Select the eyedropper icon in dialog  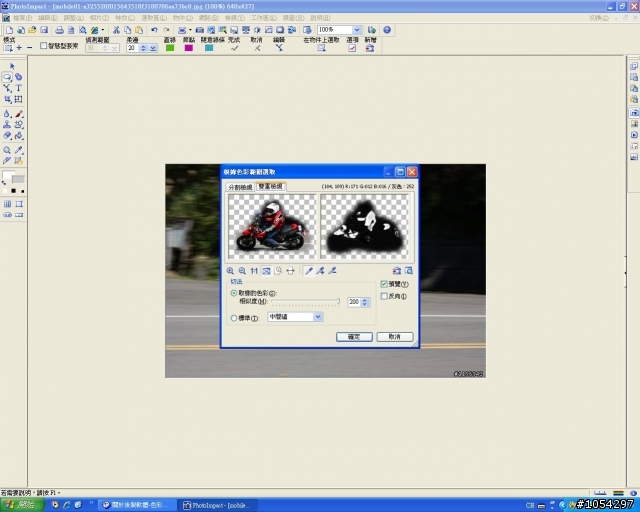(x=309, y=271)
